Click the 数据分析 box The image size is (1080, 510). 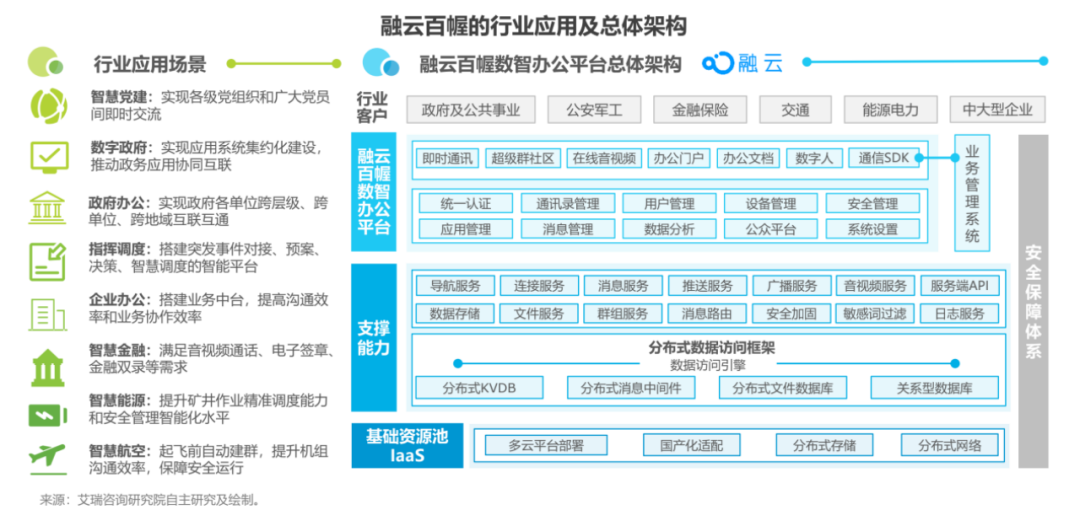[669, 229]
